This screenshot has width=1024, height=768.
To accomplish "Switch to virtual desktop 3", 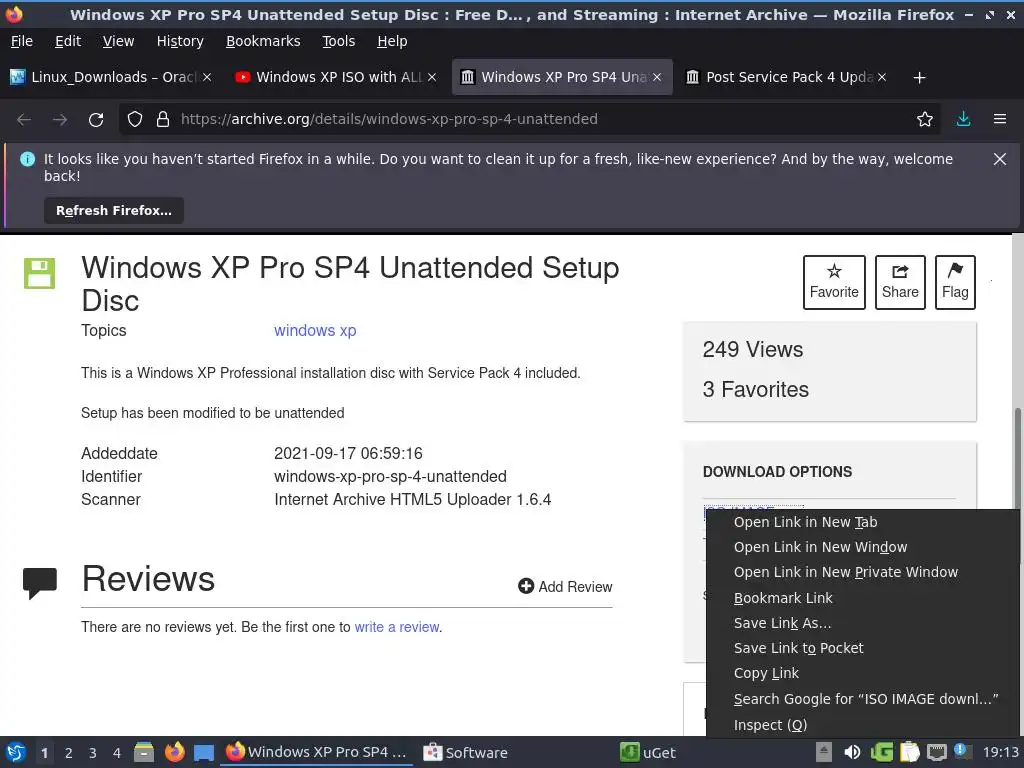I will (x=92, y=753).
